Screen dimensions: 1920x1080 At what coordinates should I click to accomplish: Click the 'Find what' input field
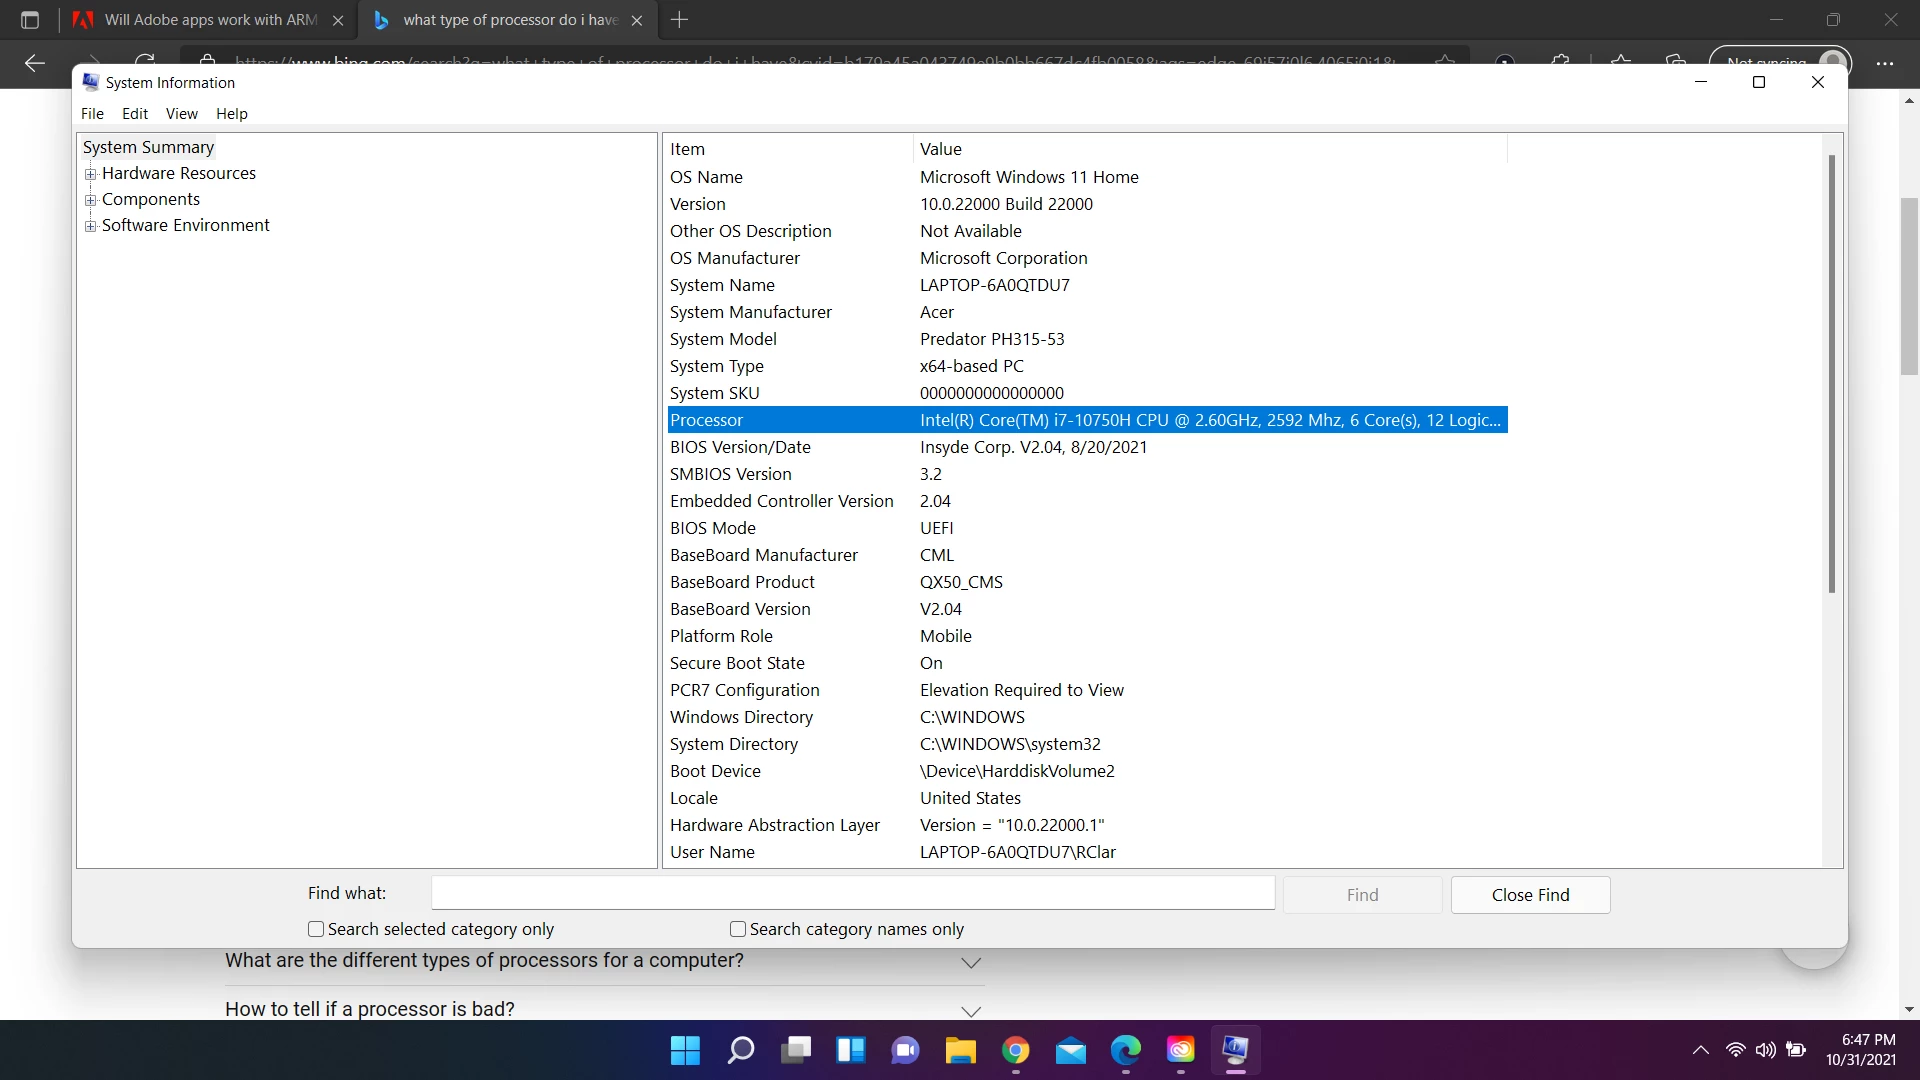(x=853, y=893)
